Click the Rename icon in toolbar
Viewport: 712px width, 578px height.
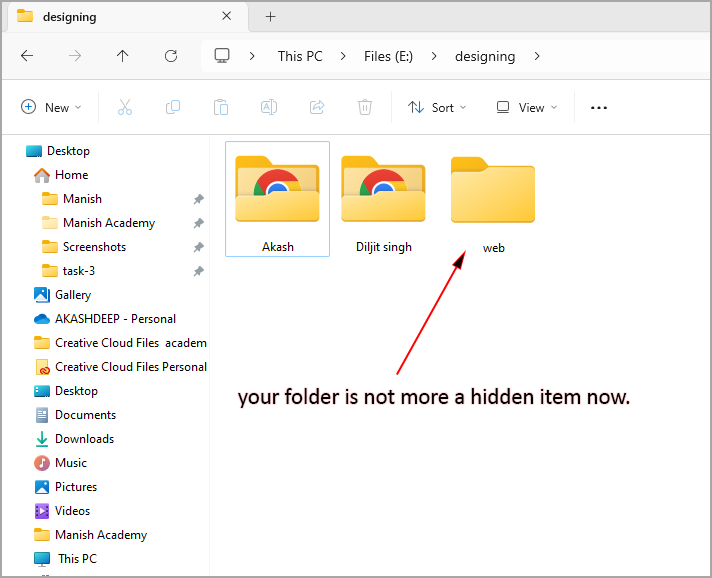click(x=269, y=107)
